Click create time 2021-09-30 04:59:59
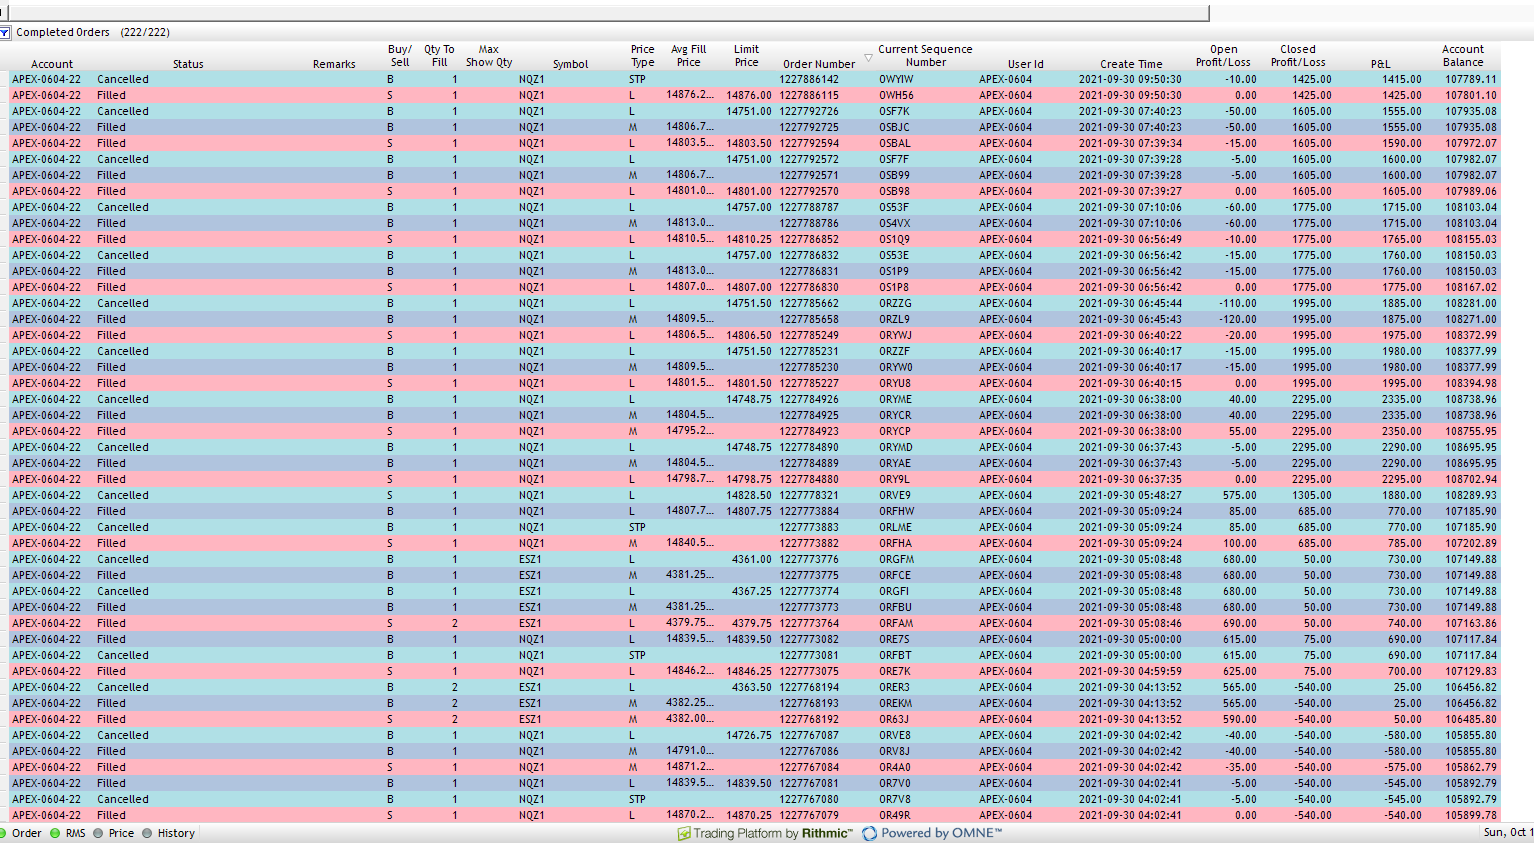Image resolution: width=1534 pixels, height=843 pixels. tap(1130, 671)
